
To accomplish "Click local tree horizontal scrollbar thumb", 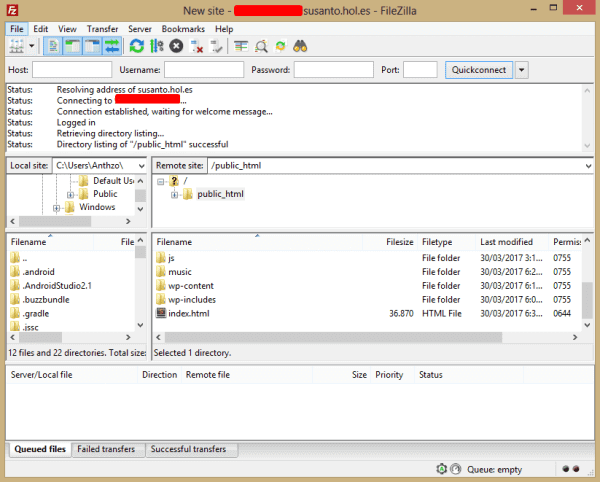I will pos(55,221).
